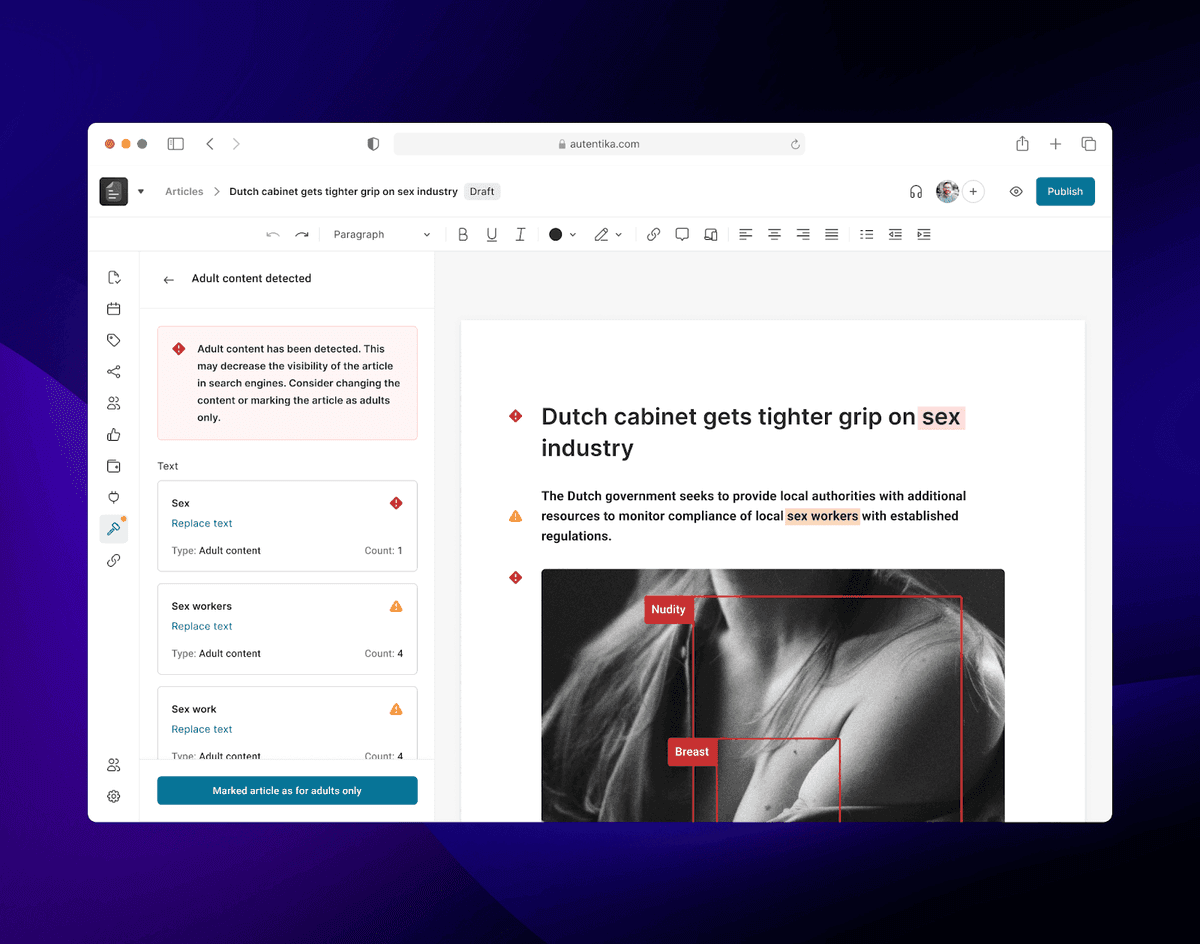Click Marked article as for adults only

287,790
